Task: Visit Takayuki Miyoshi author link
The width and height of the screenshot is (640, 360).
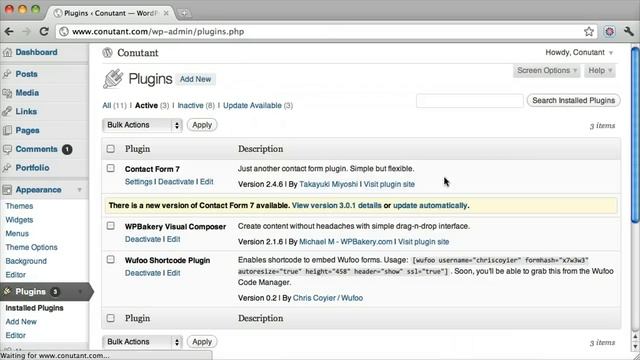Action: point(329,184)
